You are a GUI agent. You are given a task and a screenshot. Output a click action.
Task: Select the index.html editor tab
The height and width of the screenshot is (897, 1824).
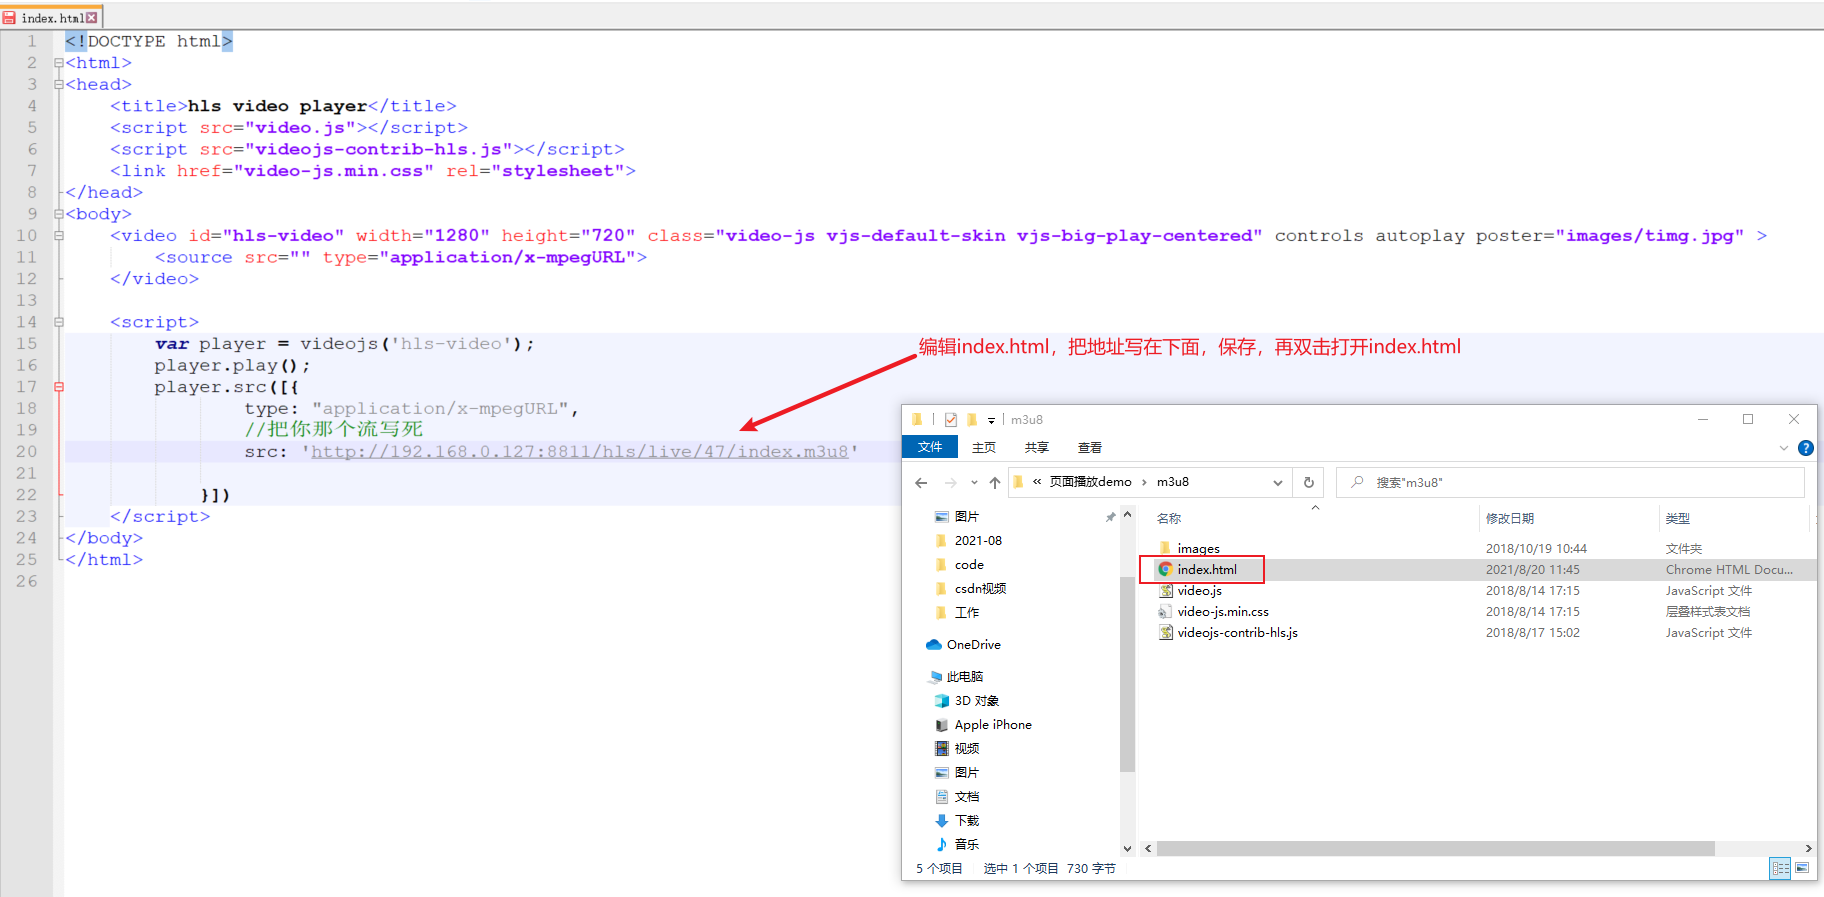pyautogui.click(x=51, y=18)
